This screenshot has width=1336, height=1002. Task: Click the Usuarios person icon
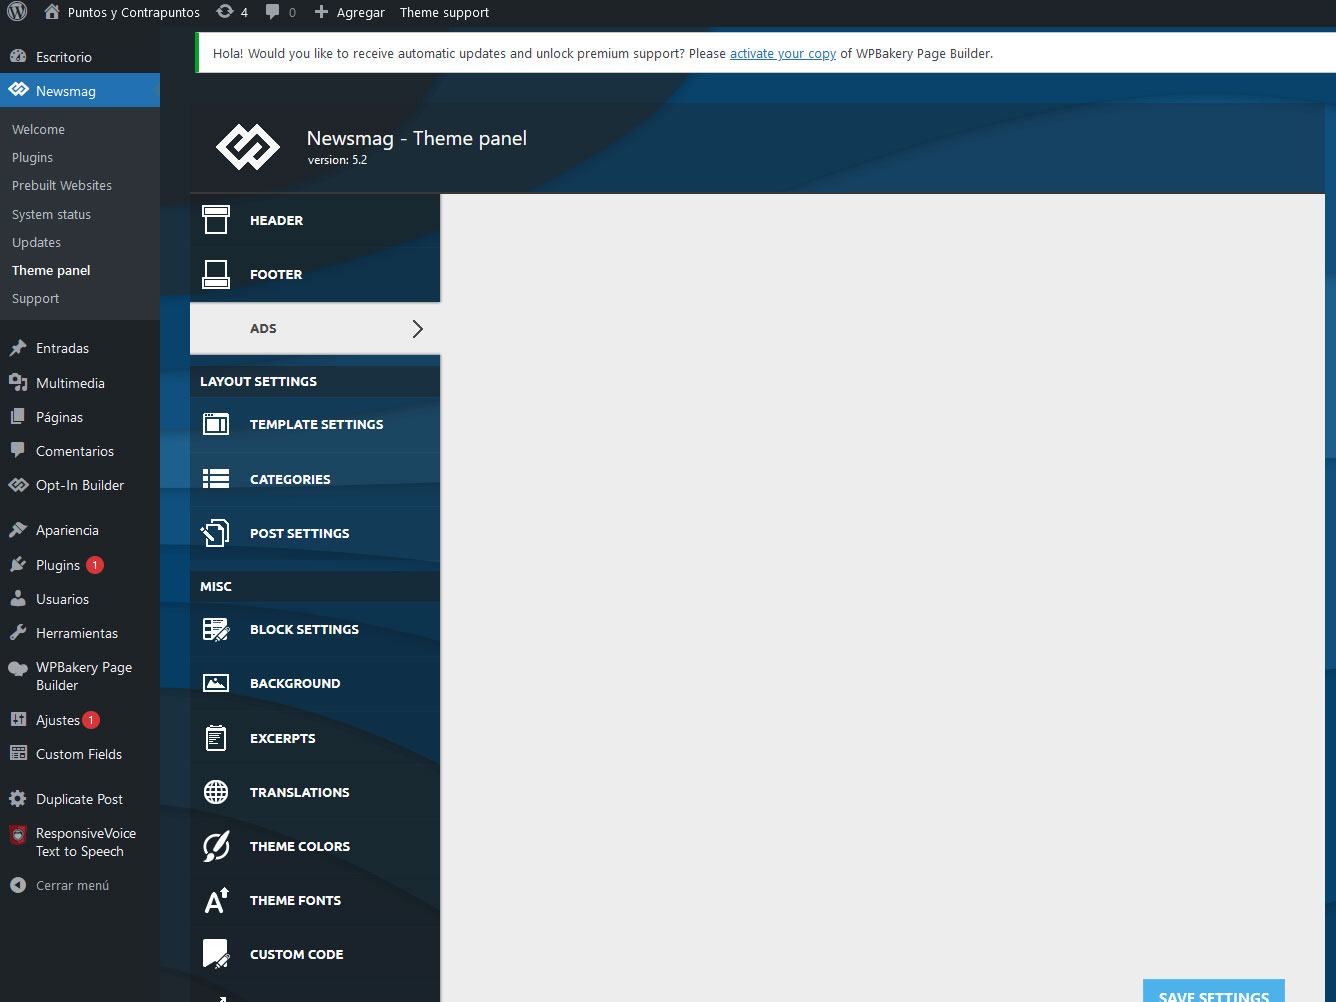point(18,599)
